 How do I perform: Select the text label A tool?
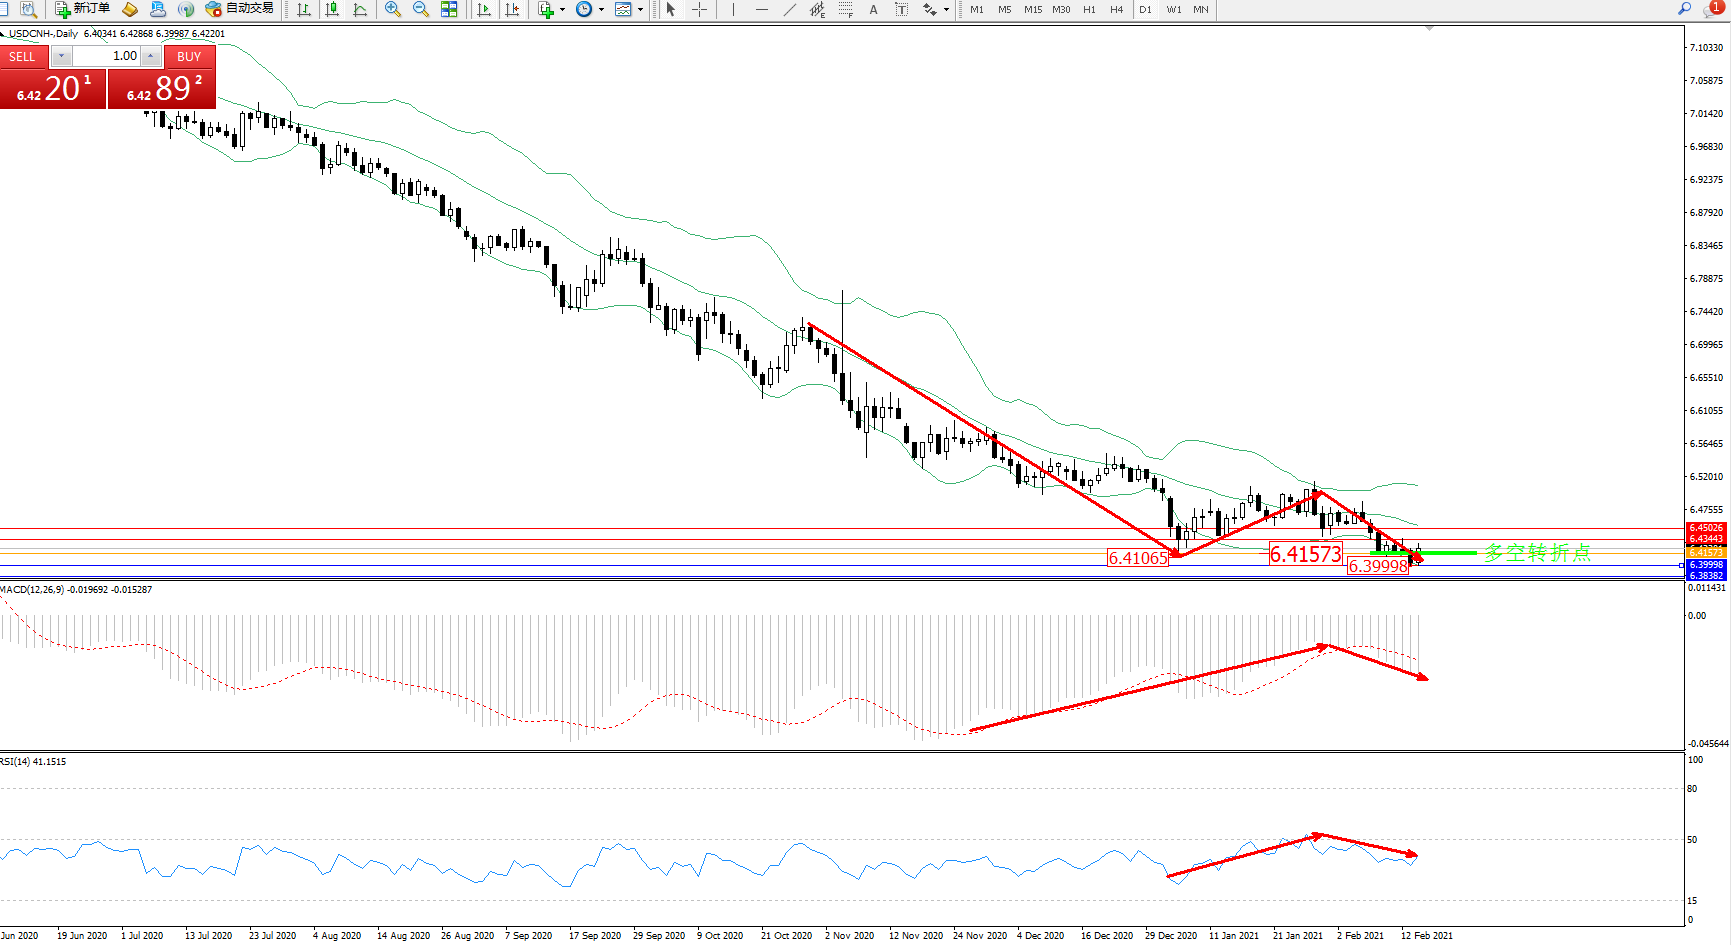pyautogui.click(x=873, y=9)
